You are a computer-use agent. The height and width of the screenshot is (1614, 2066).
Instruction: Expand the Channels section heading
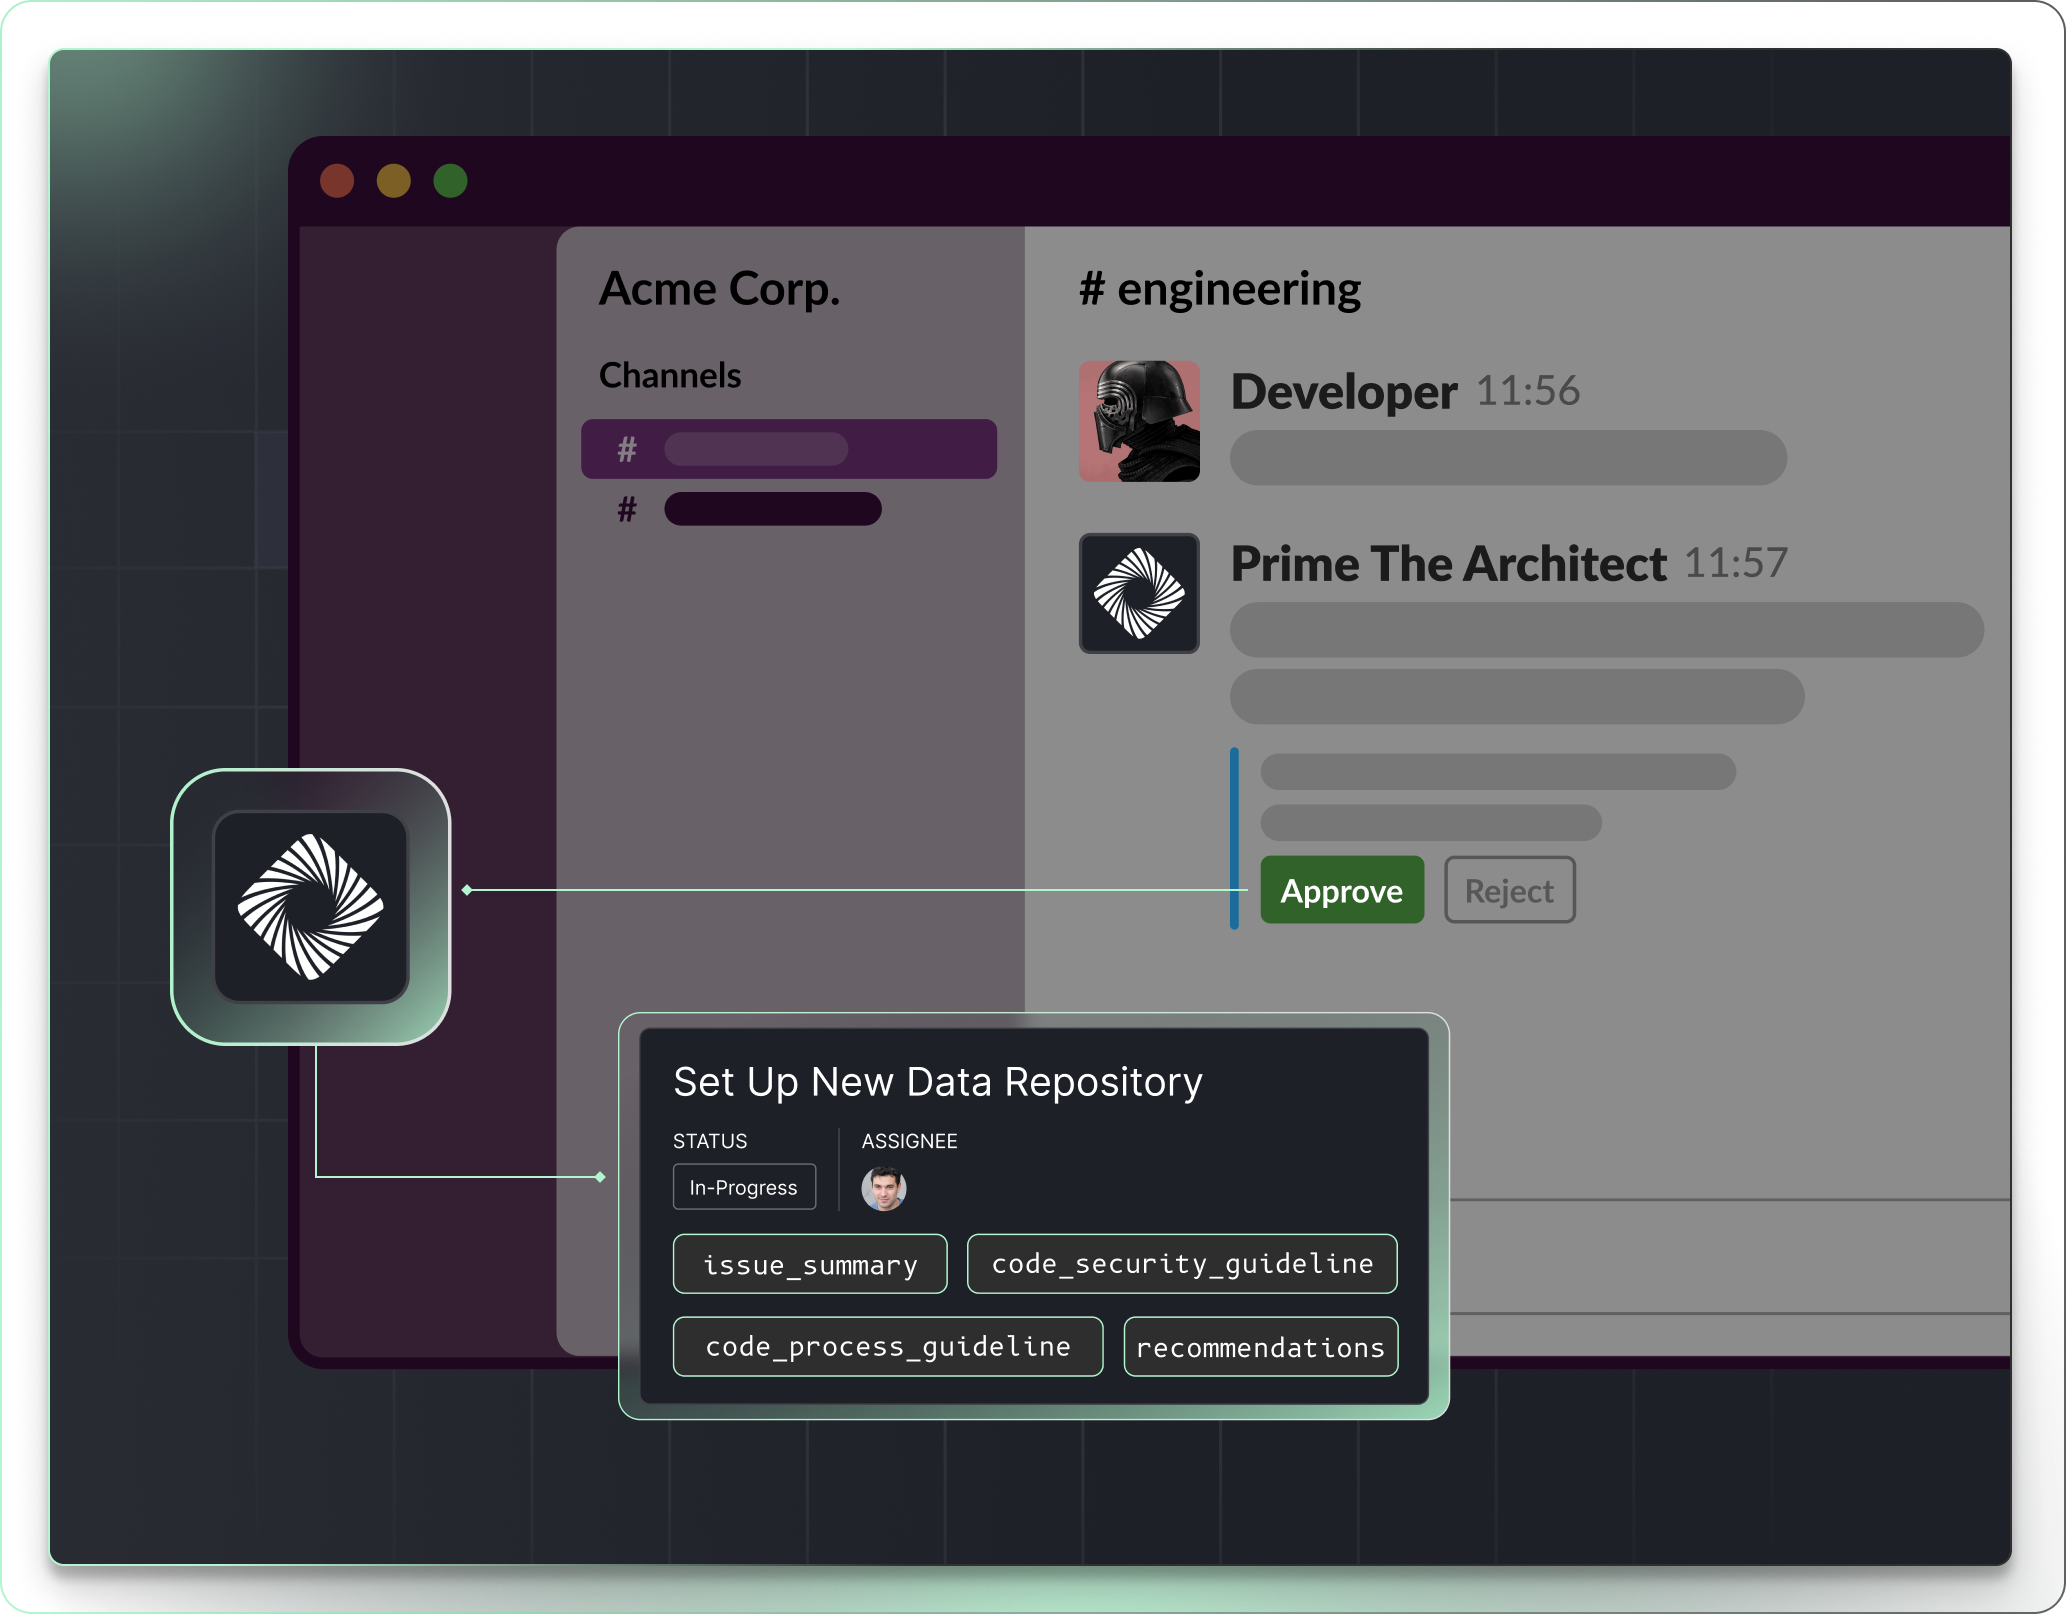[669, 375]
